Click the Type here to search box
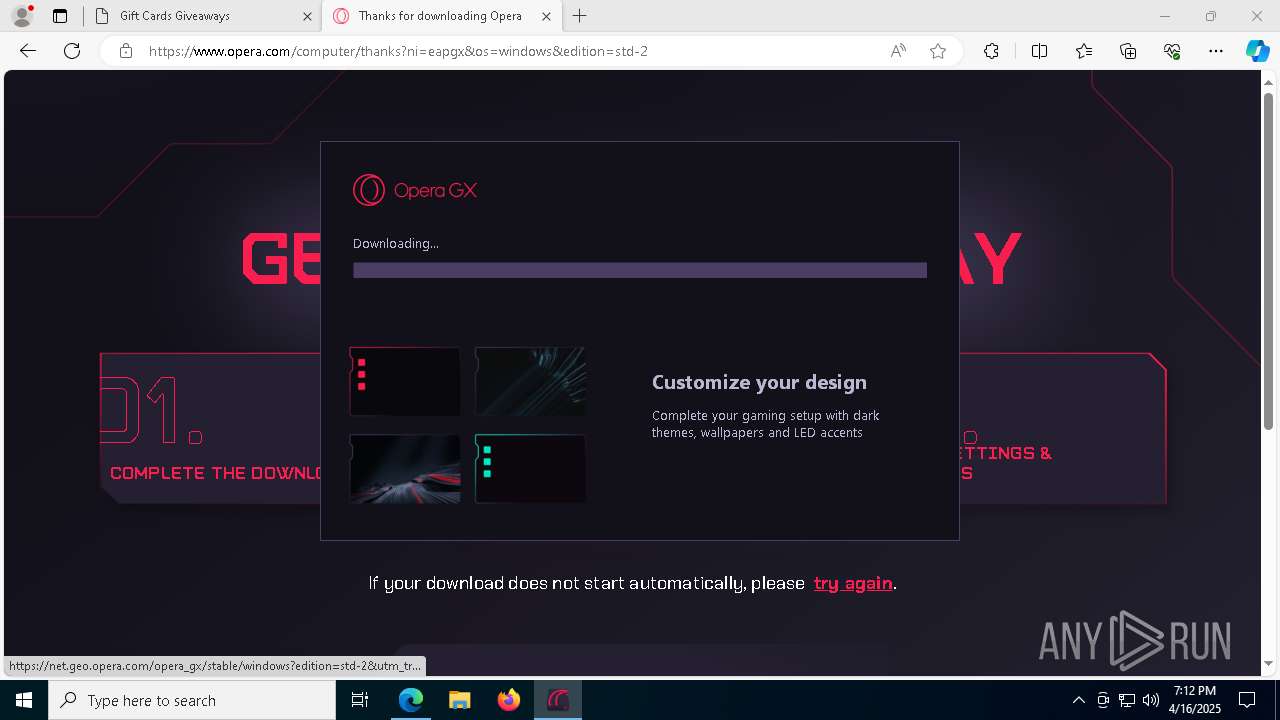1280x720 pixels. [x=192, y=700]
